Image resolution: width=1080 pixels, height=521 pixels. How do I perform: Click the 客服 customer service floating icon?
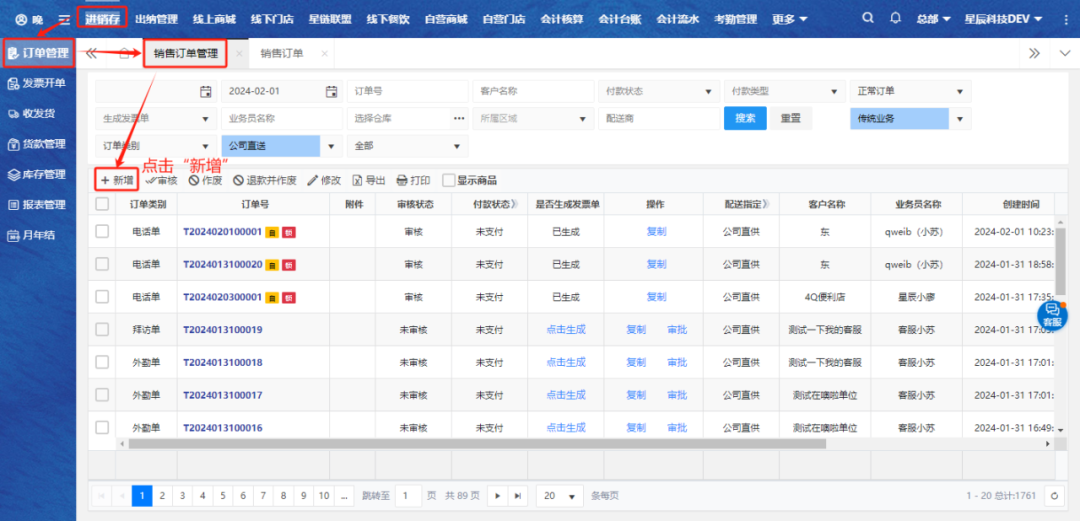[x=1052, y=315]
